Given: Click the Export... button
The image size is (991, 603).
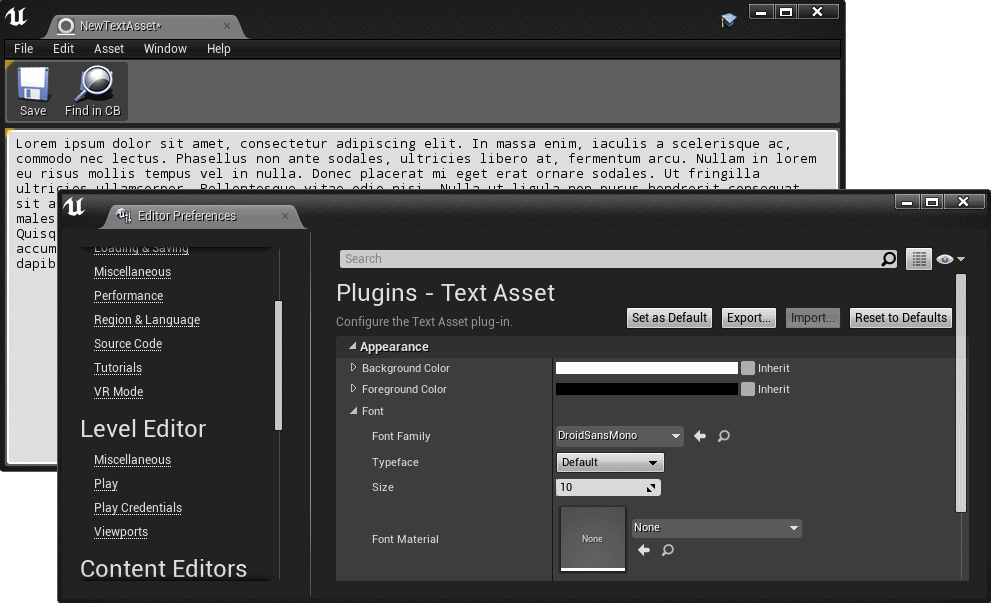Looking at the screenshot, I should click(x=748, y=318).
